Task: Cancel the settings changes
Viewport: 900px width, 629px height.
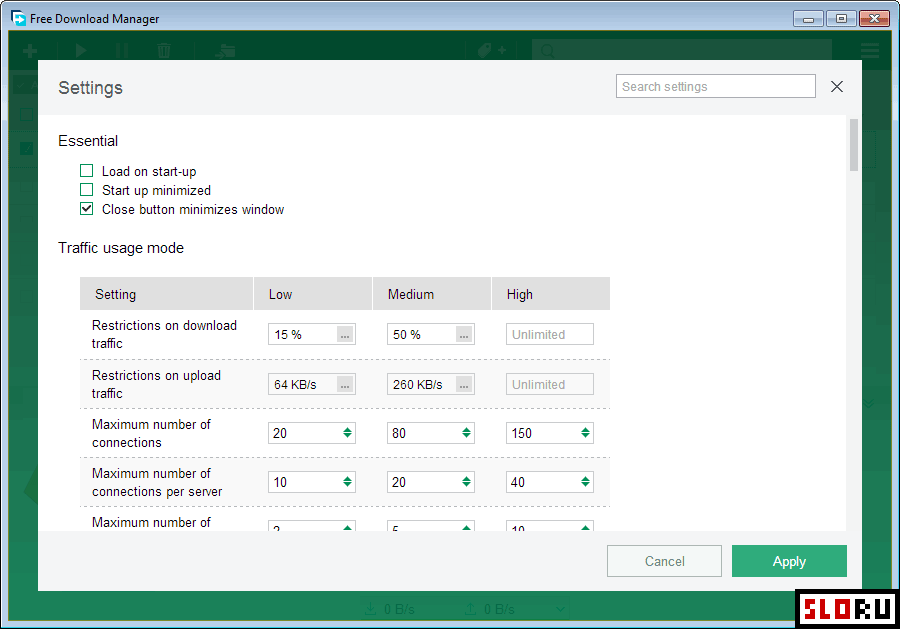Action: (x=664, y=561)
